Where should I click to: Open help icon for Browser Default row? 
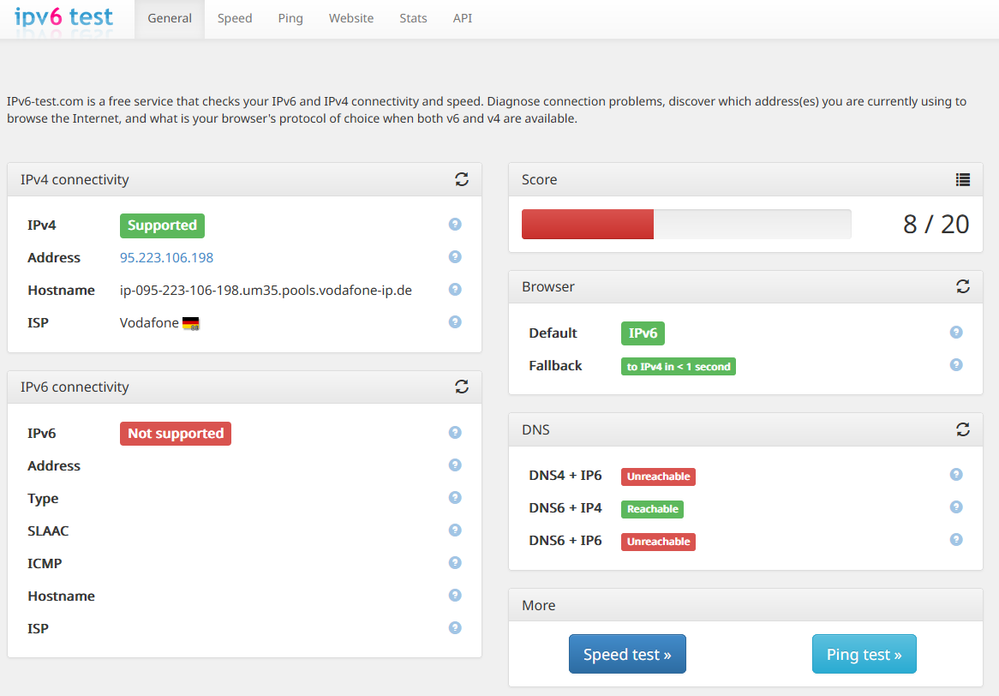click(956, 332)
